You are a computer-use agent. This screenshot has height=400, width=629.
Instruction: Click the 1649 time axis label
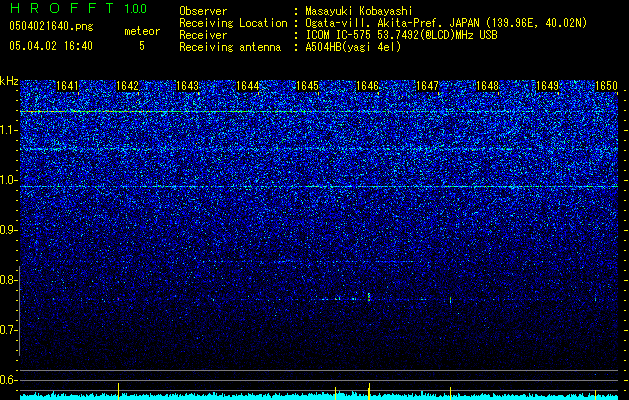click(x=548, y=86)
